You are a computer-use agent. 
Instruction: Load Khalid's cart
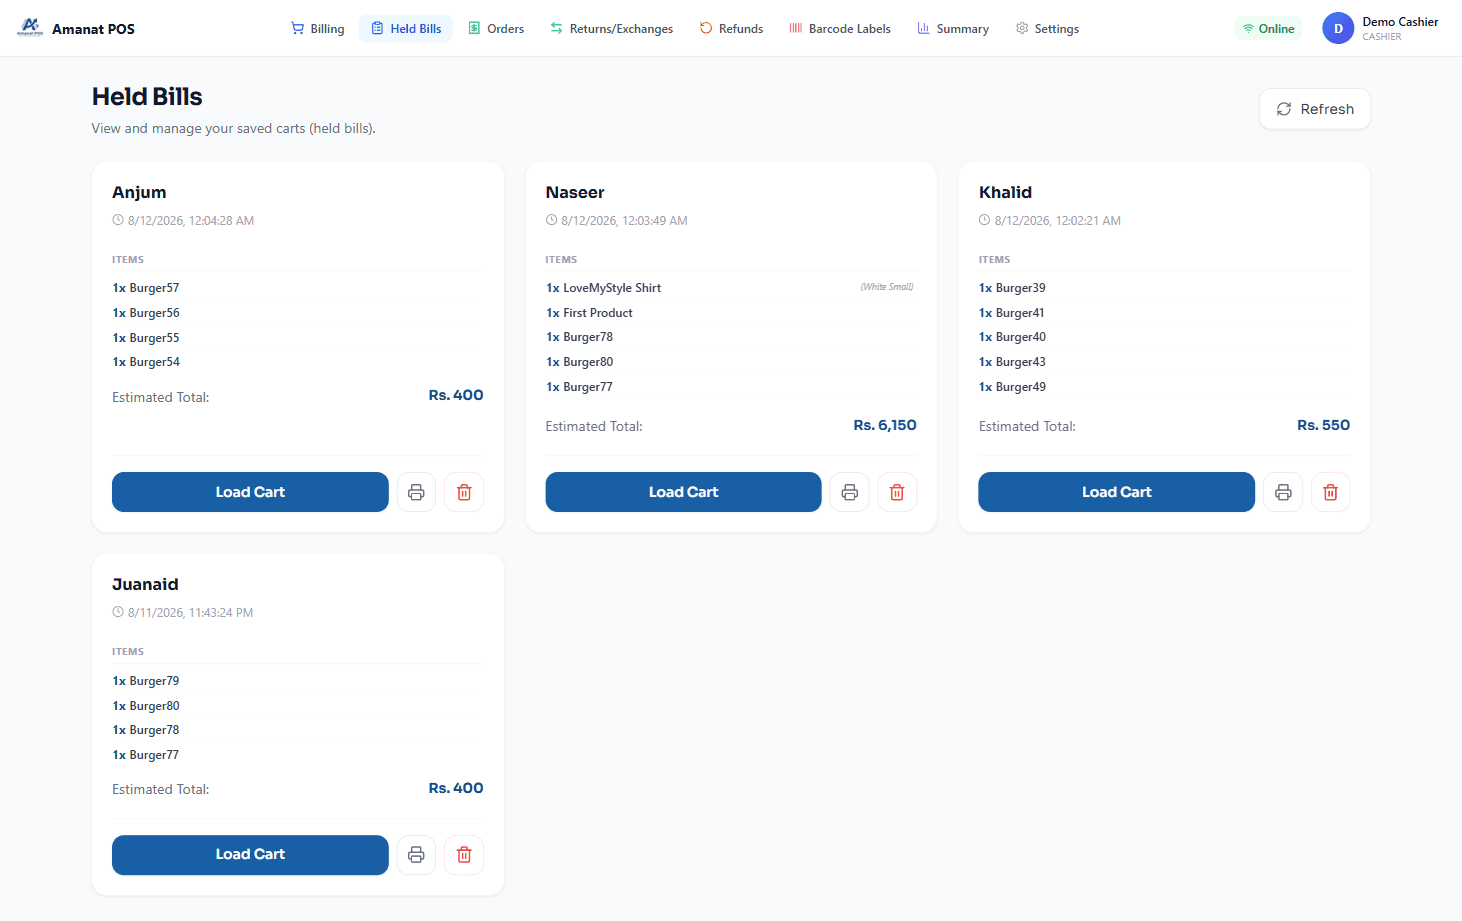click(x=1116, y=492)
